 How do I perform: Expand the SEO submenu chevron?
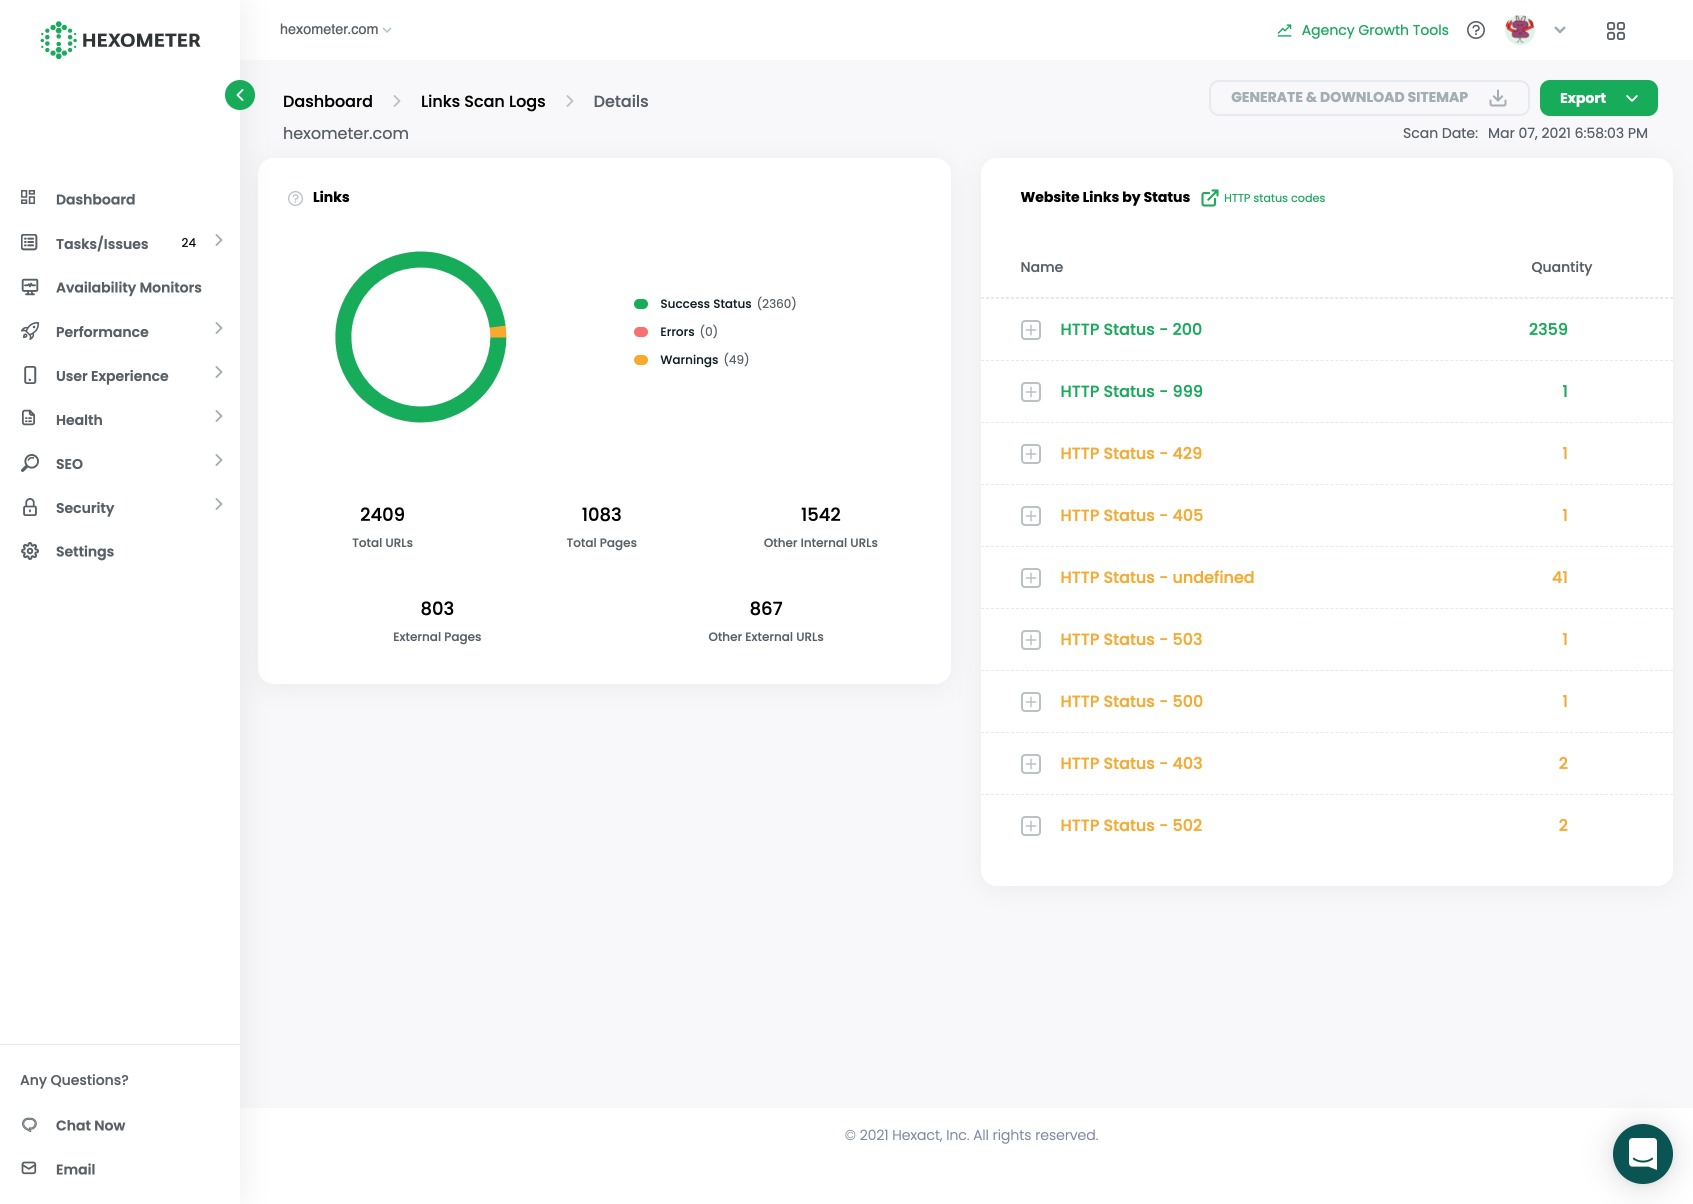pyautogui.click(x=218, y=461)
